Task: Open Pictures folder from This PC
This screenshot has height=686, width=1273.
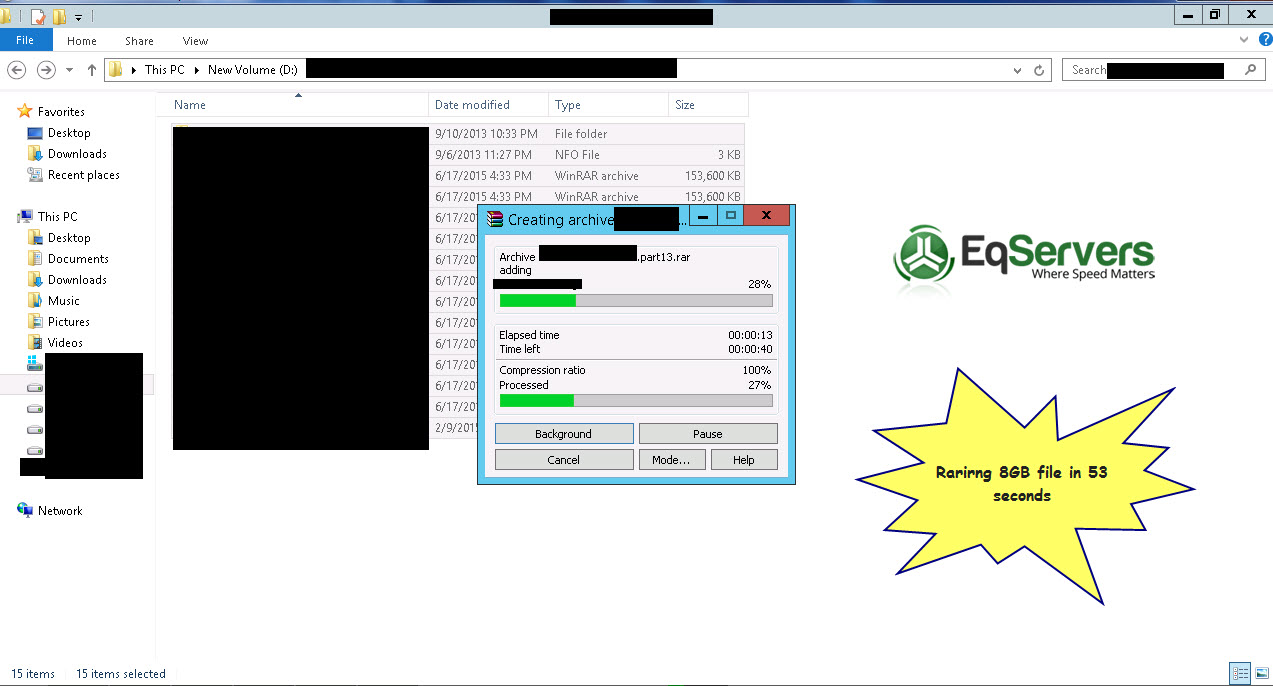Action: pyautogui.click(x=68, y=322)
